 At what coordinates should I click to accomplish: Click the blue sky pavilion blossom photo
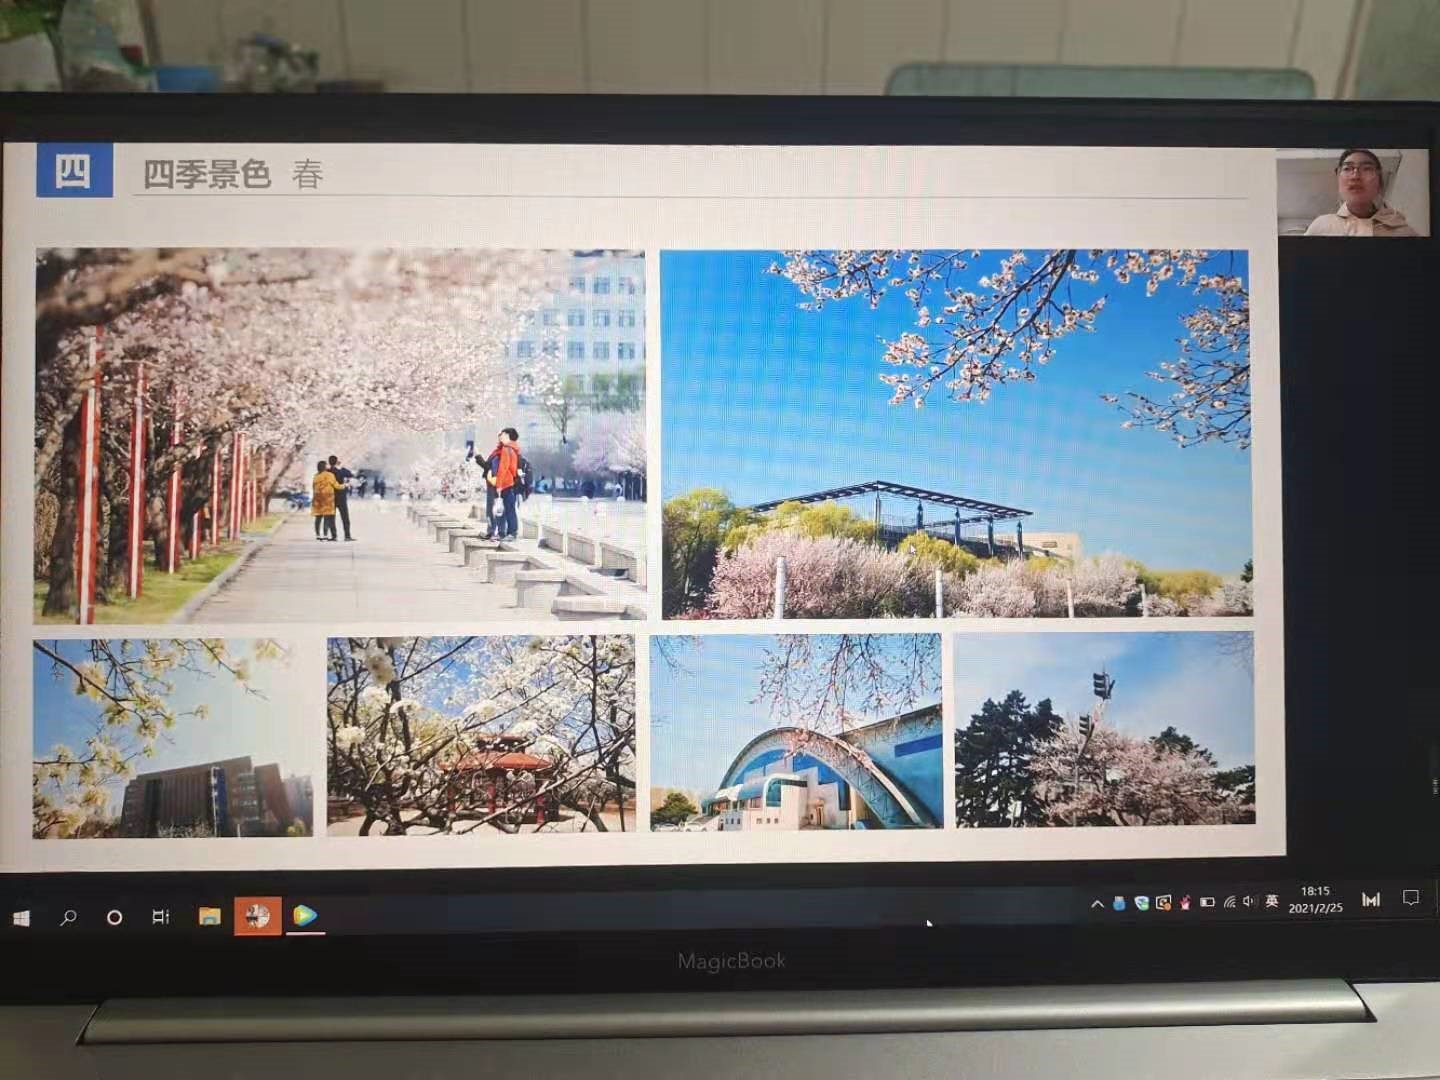pyautogui.click(x=956, y=434)
